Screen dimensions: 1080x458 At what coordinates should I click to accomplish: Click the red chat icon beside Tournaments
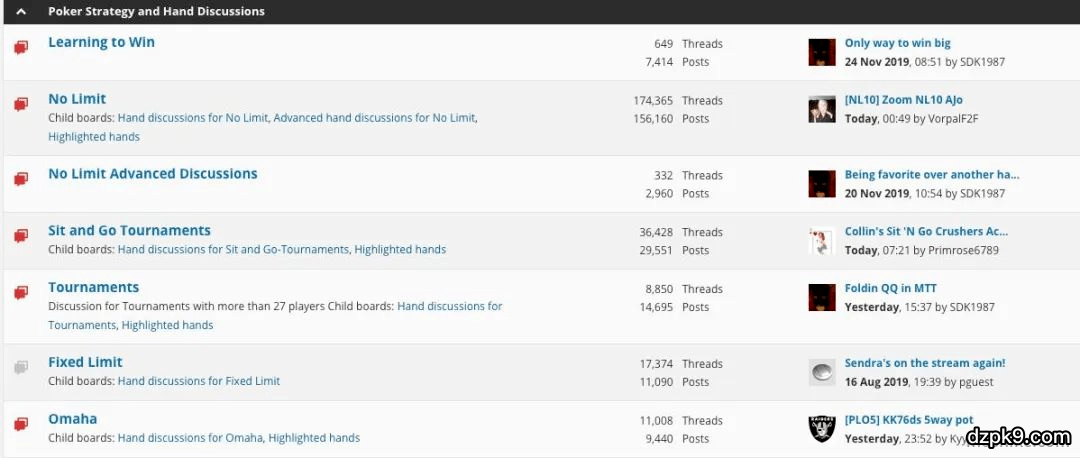21,292
